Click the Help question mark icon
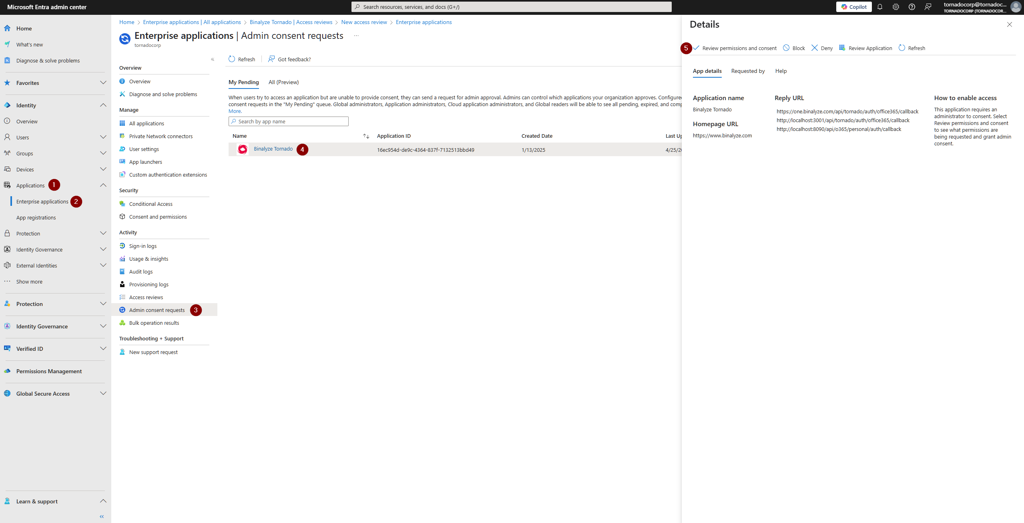 [912, 7]
